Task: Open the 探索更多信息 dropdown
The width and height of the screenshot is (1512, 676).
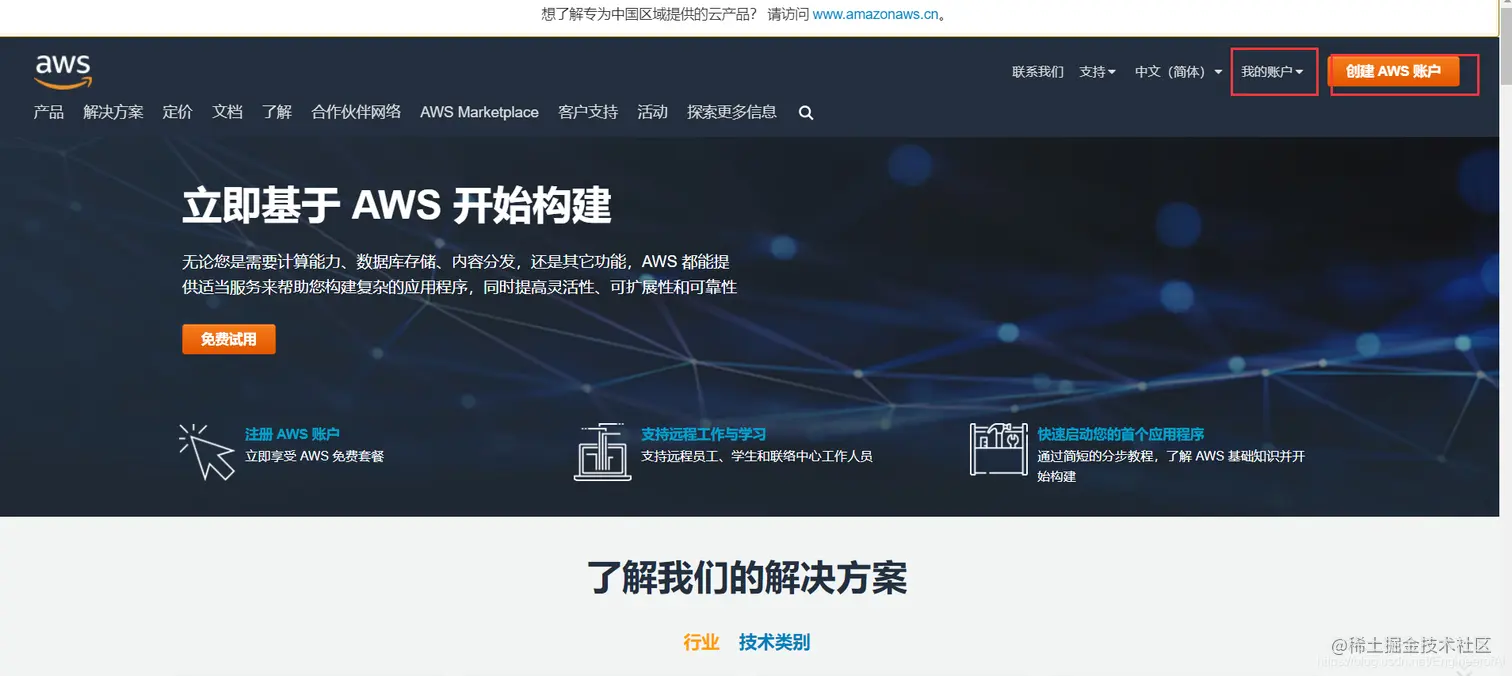Action: (x=730, y=112)
